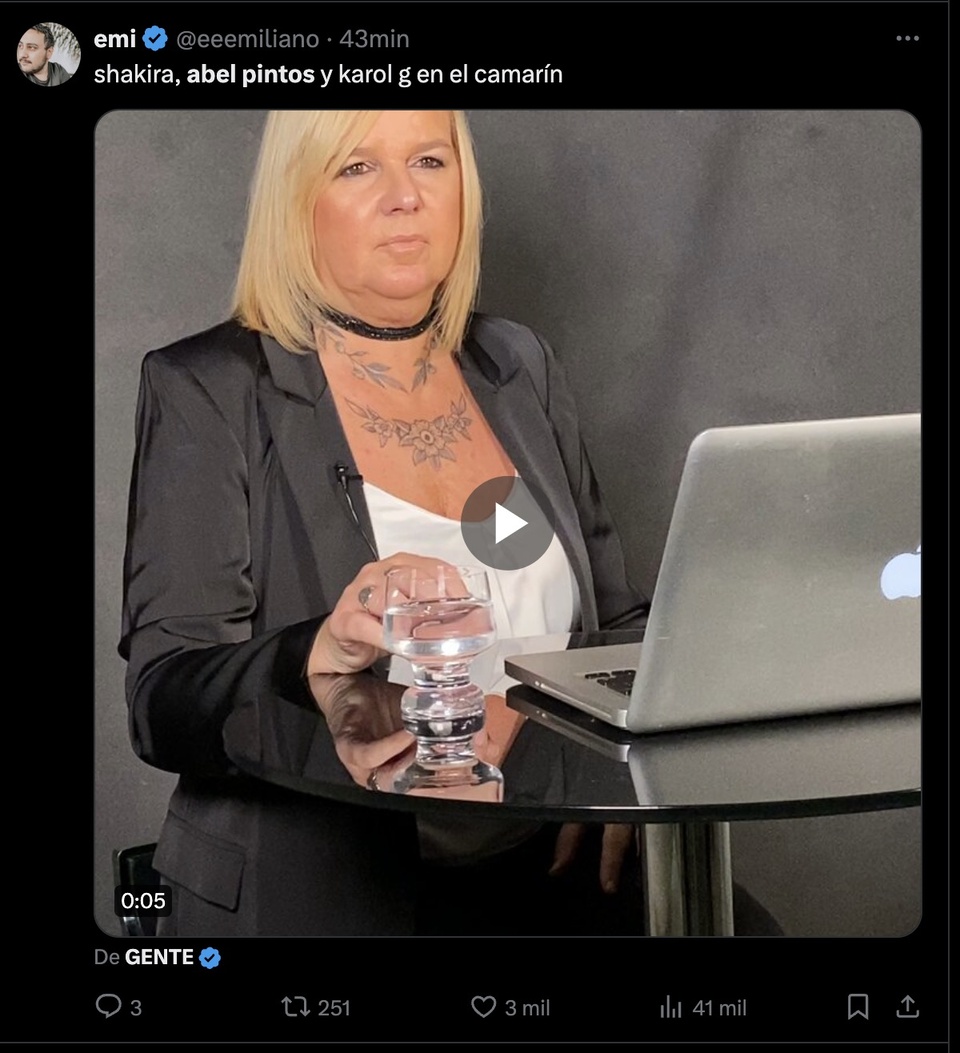Viewport: 960px width, 1053px height.
Task: Open the GENTE source account
Action: 159,957
